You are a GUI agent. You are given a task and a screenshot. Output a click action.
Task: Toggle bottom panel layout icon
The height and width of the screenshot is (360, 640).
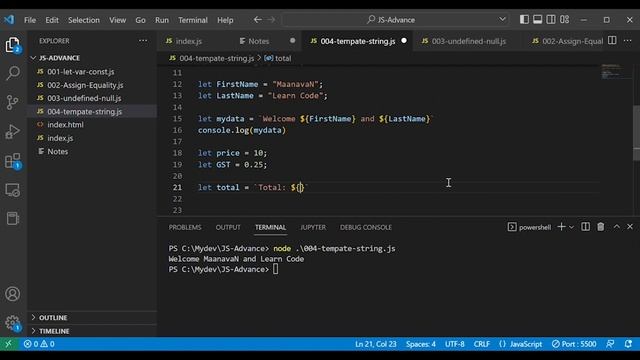(x=538, y=20)
